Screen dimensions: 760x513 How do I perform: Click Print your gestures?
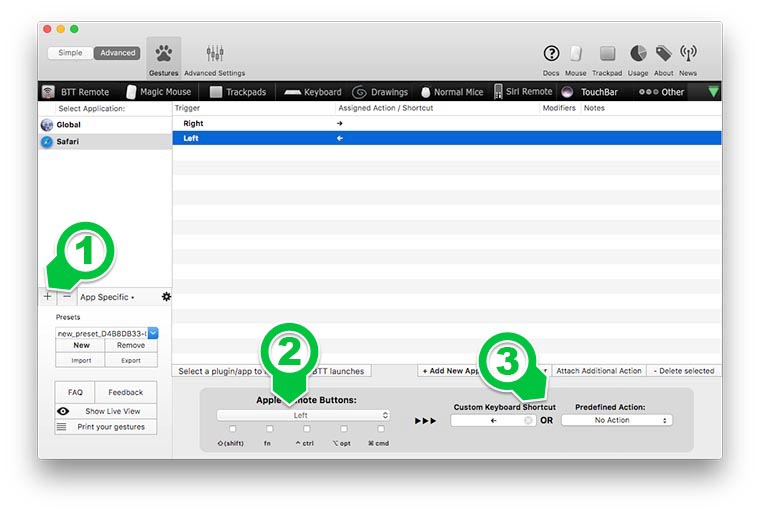pyautogui.click(x=106, y=427)
